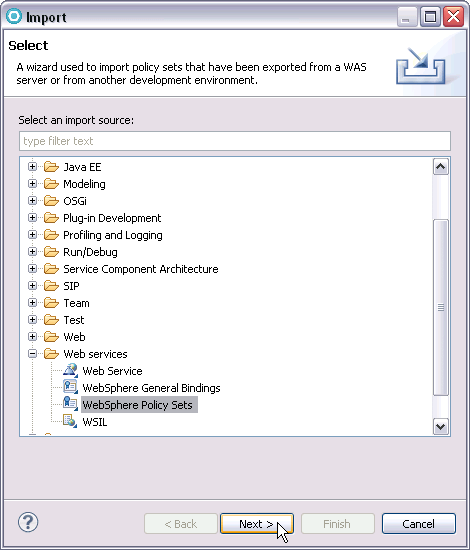Dismiss the wizard with Cancel
This screenshot has height=550, width=470.
pyautogui.click(x=419, y=524)
